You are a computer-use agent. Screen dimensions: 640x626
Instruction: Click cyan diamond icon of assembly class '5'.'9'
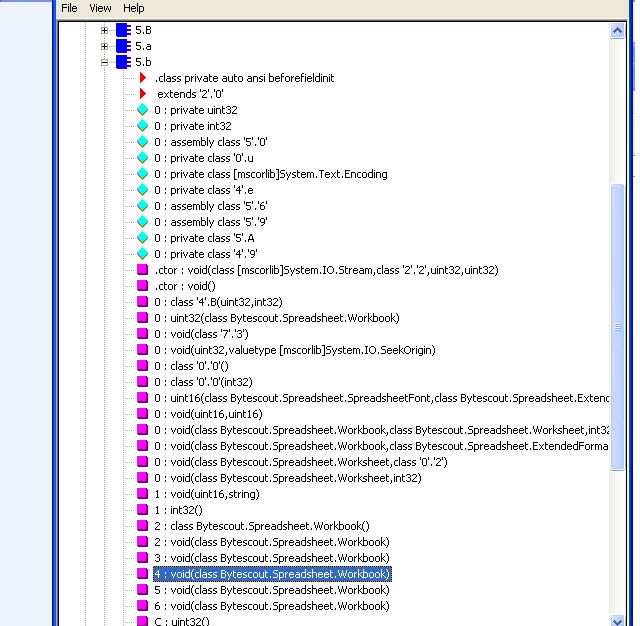click(x=142, y=222)
